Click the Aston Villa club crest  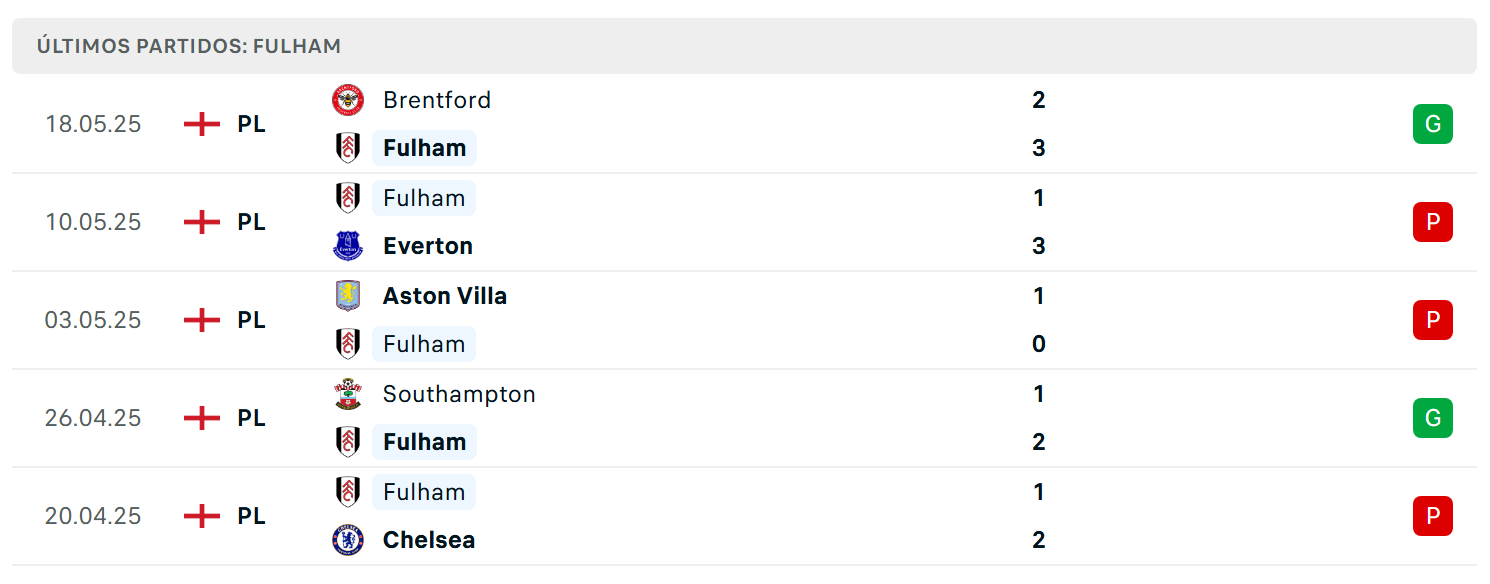pos(348,296)
